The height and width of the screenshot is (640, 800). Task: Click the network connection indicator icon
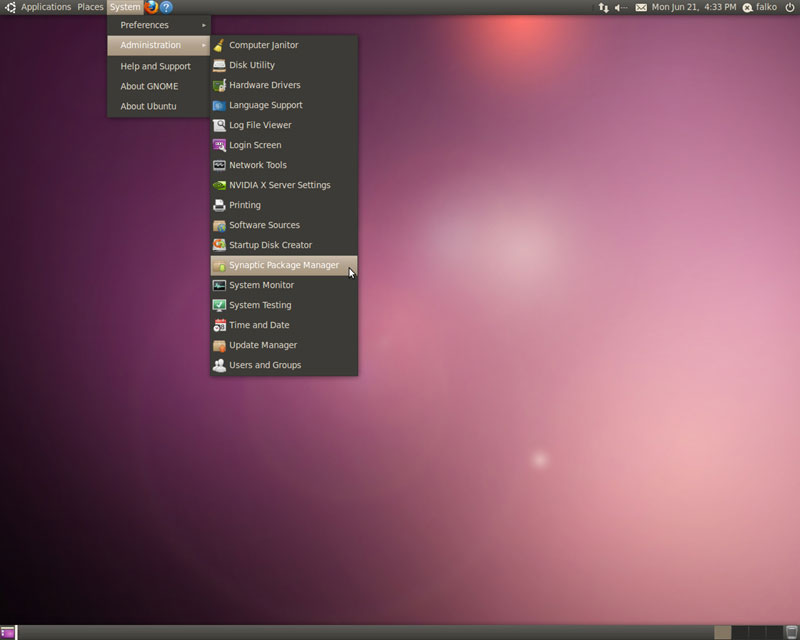604,7
